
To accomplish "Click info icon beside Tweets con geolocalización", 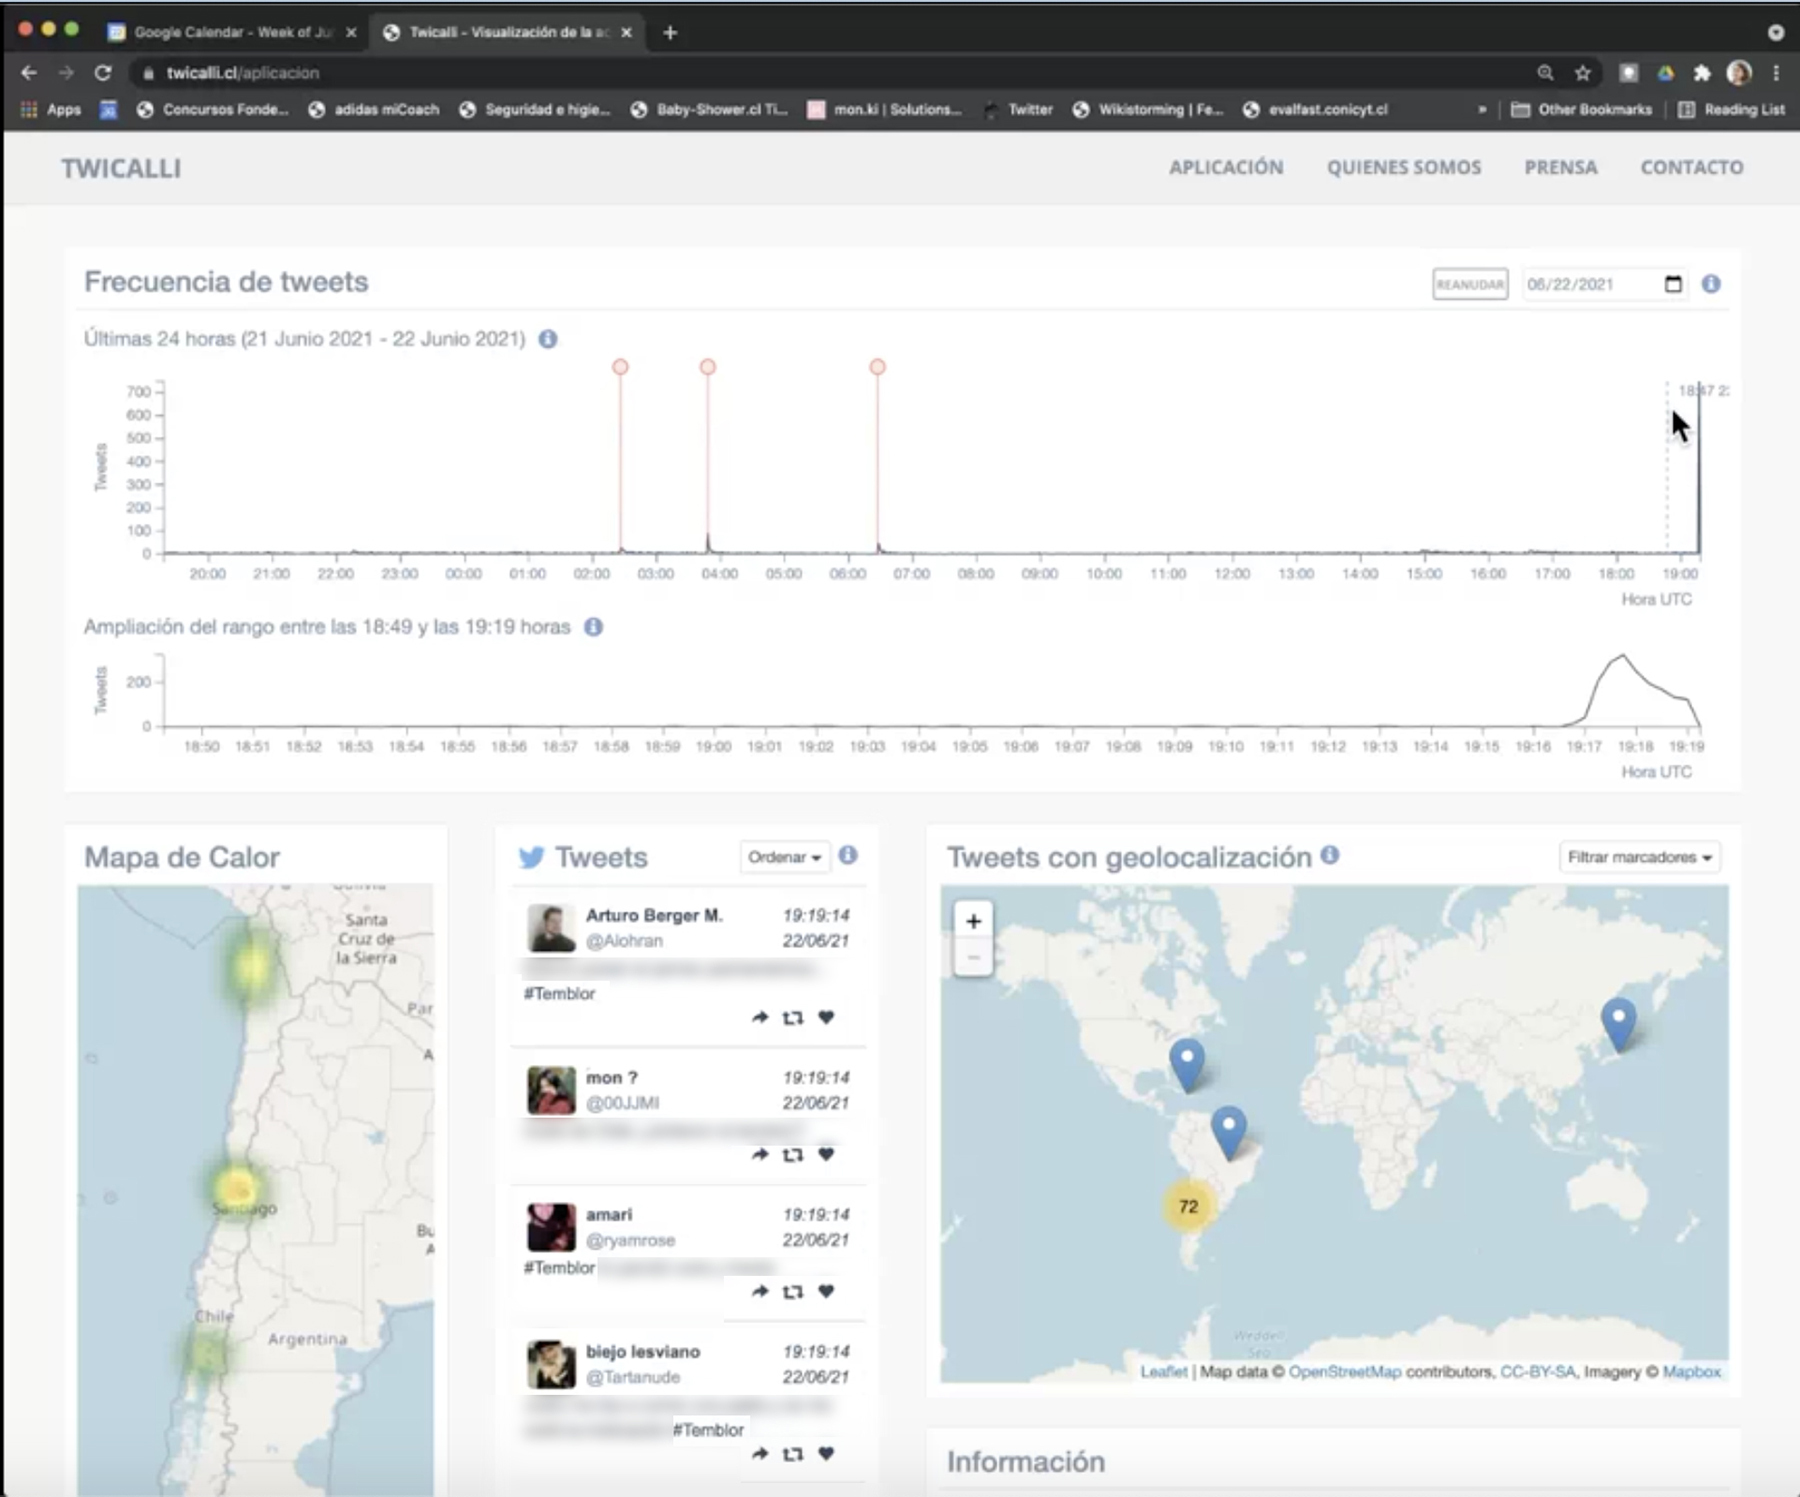I will pos(1330,855).
